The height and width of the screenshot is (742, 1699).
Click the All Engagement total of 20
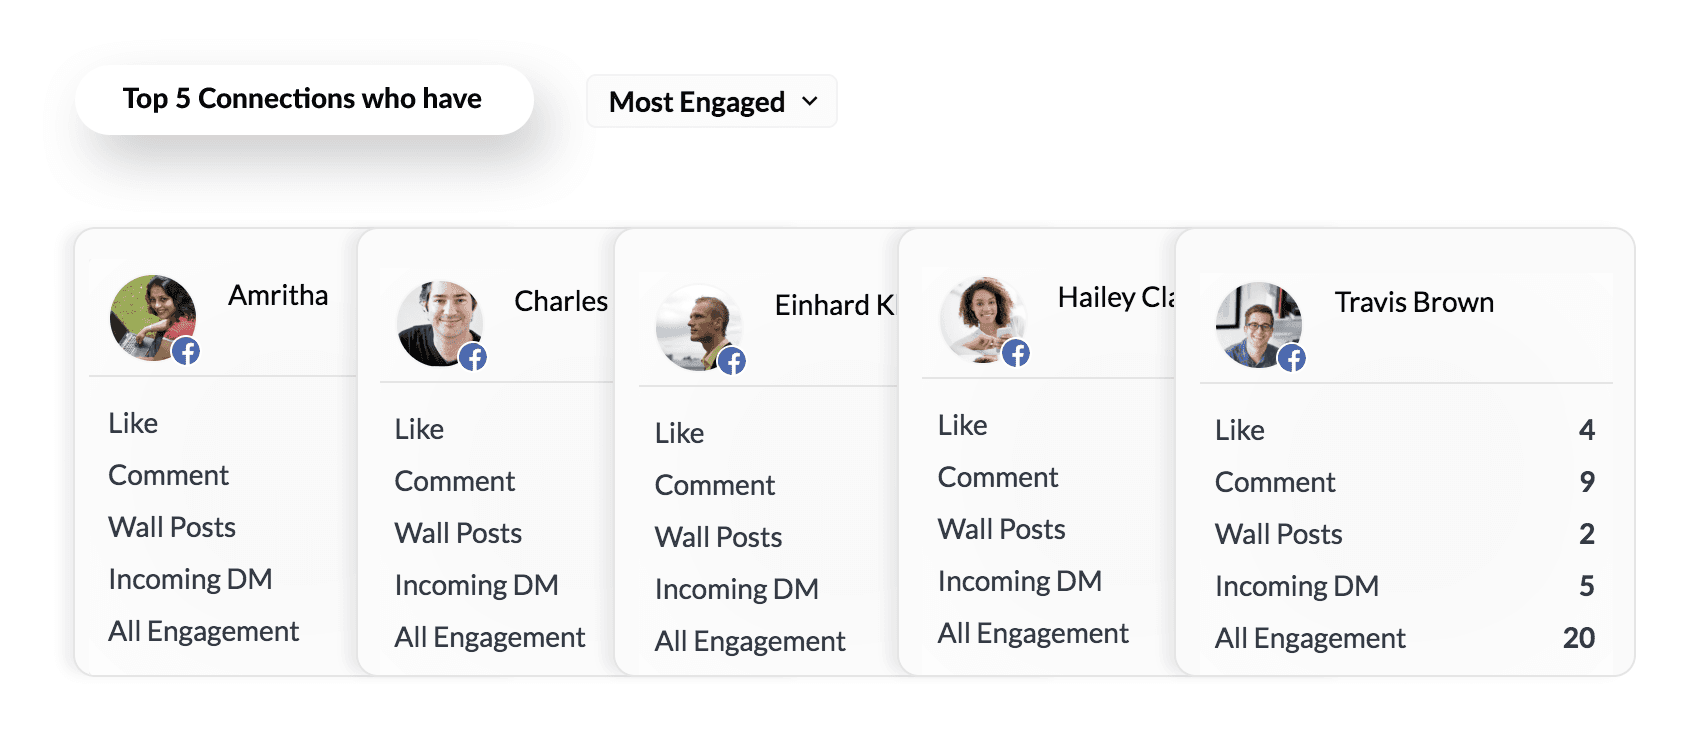click(x=1580, y=637)
